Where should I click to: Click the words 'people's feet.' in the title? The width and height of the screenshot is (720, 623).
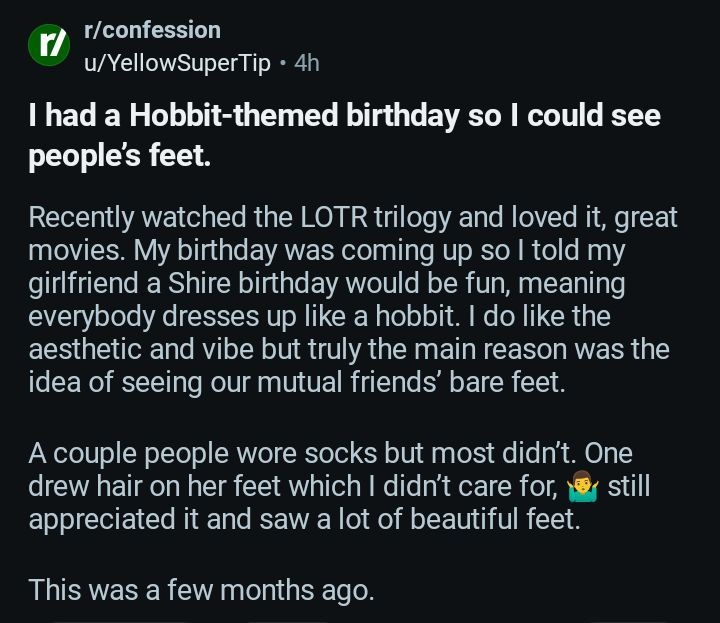pyautogui.click(x=119, y=157)
